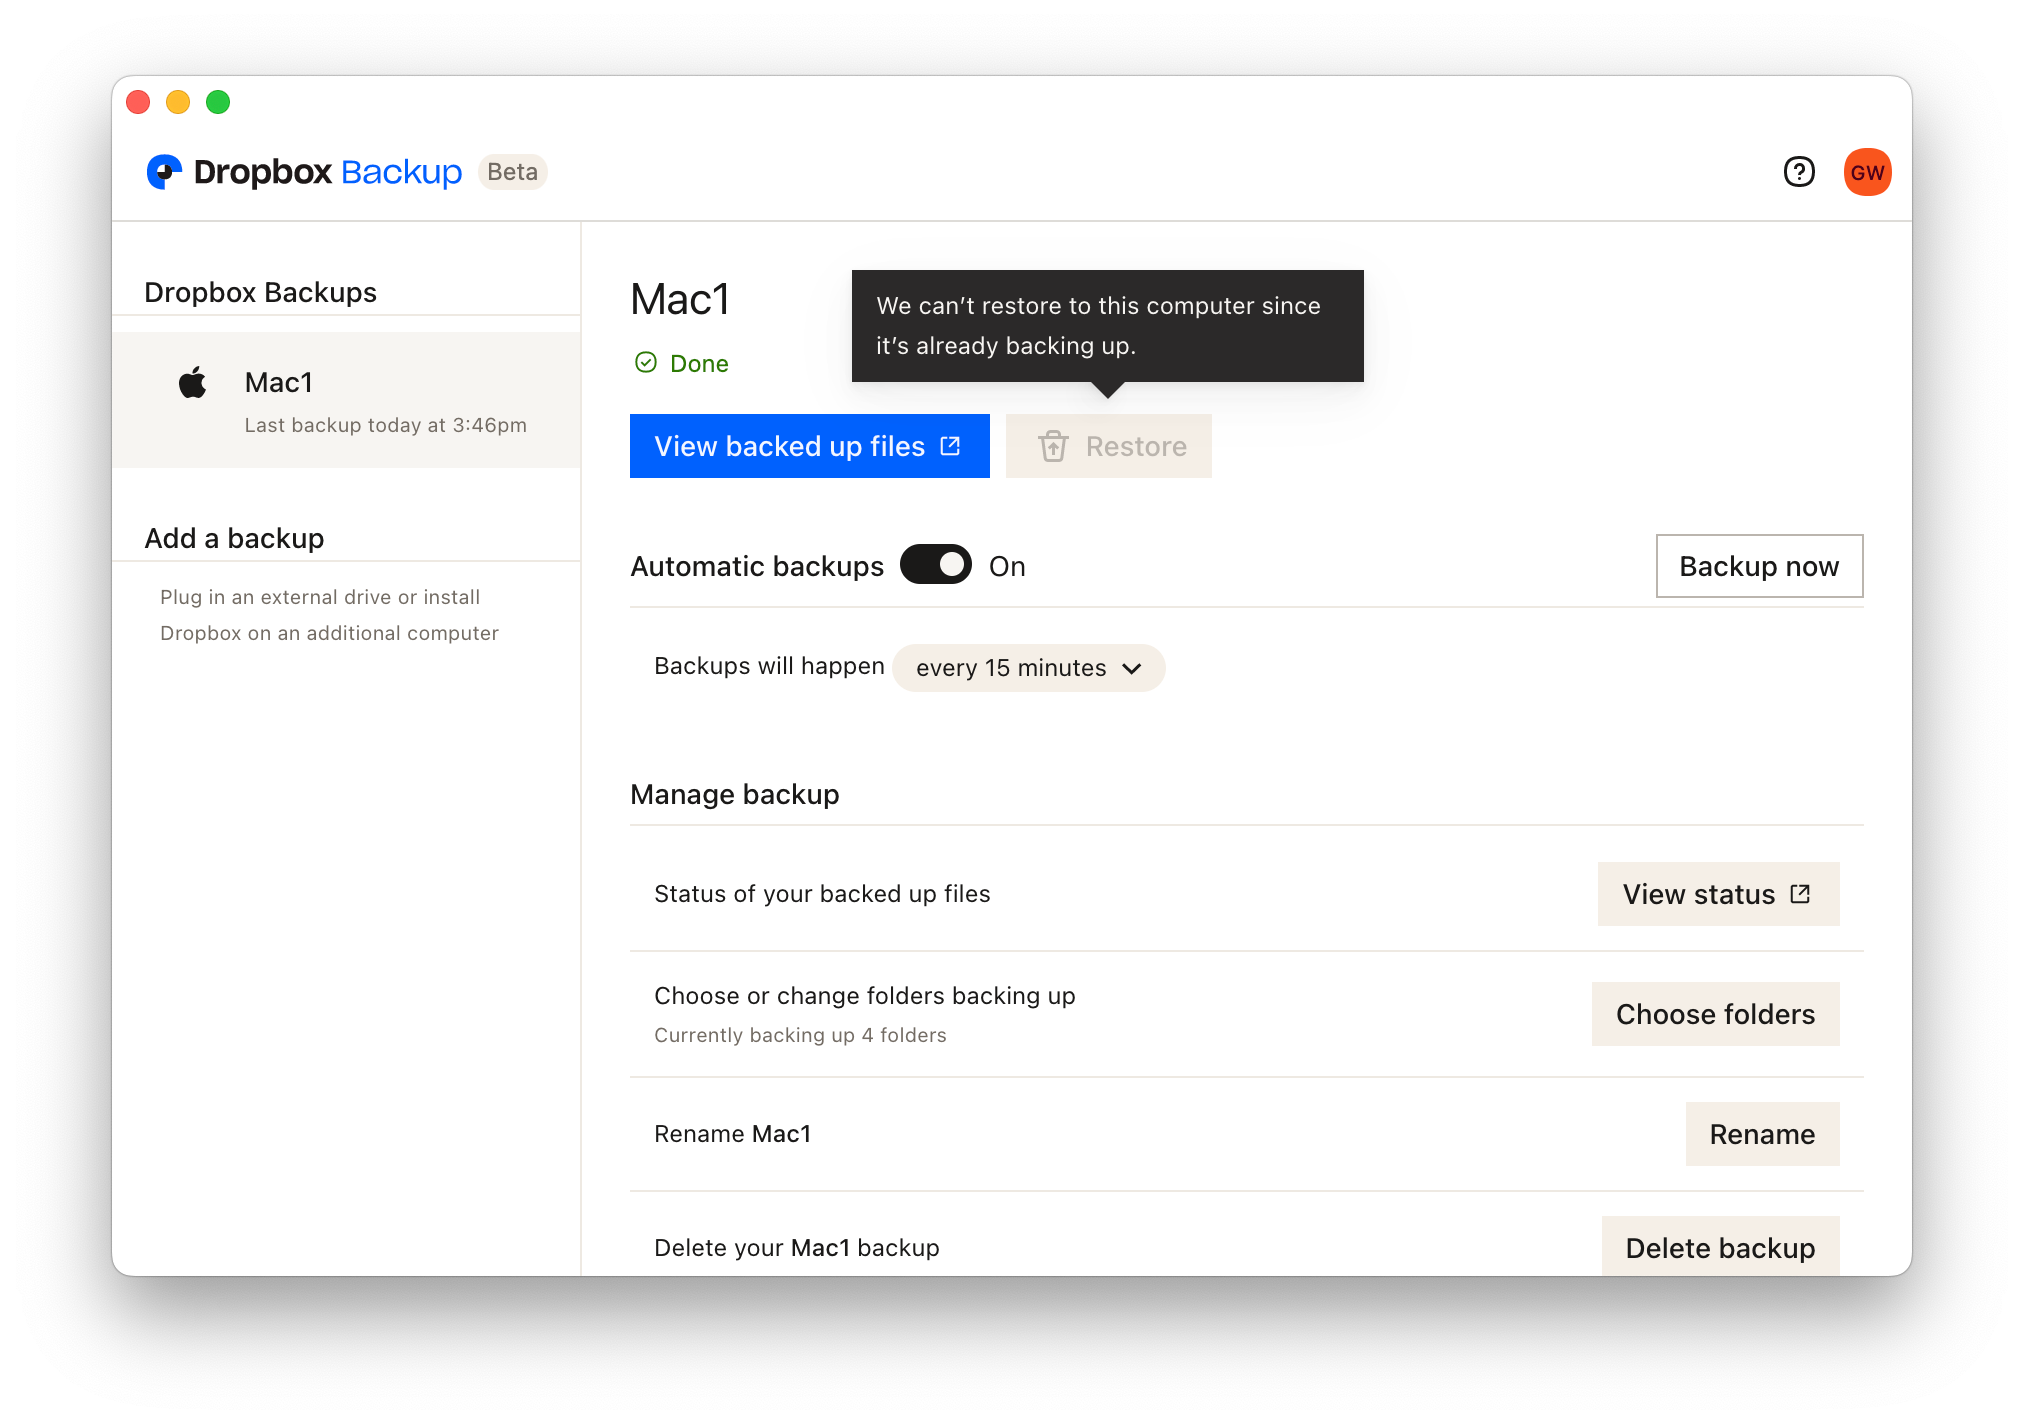
Task: Toggle automatic backups on/off switch
Action: coord(937,564)
